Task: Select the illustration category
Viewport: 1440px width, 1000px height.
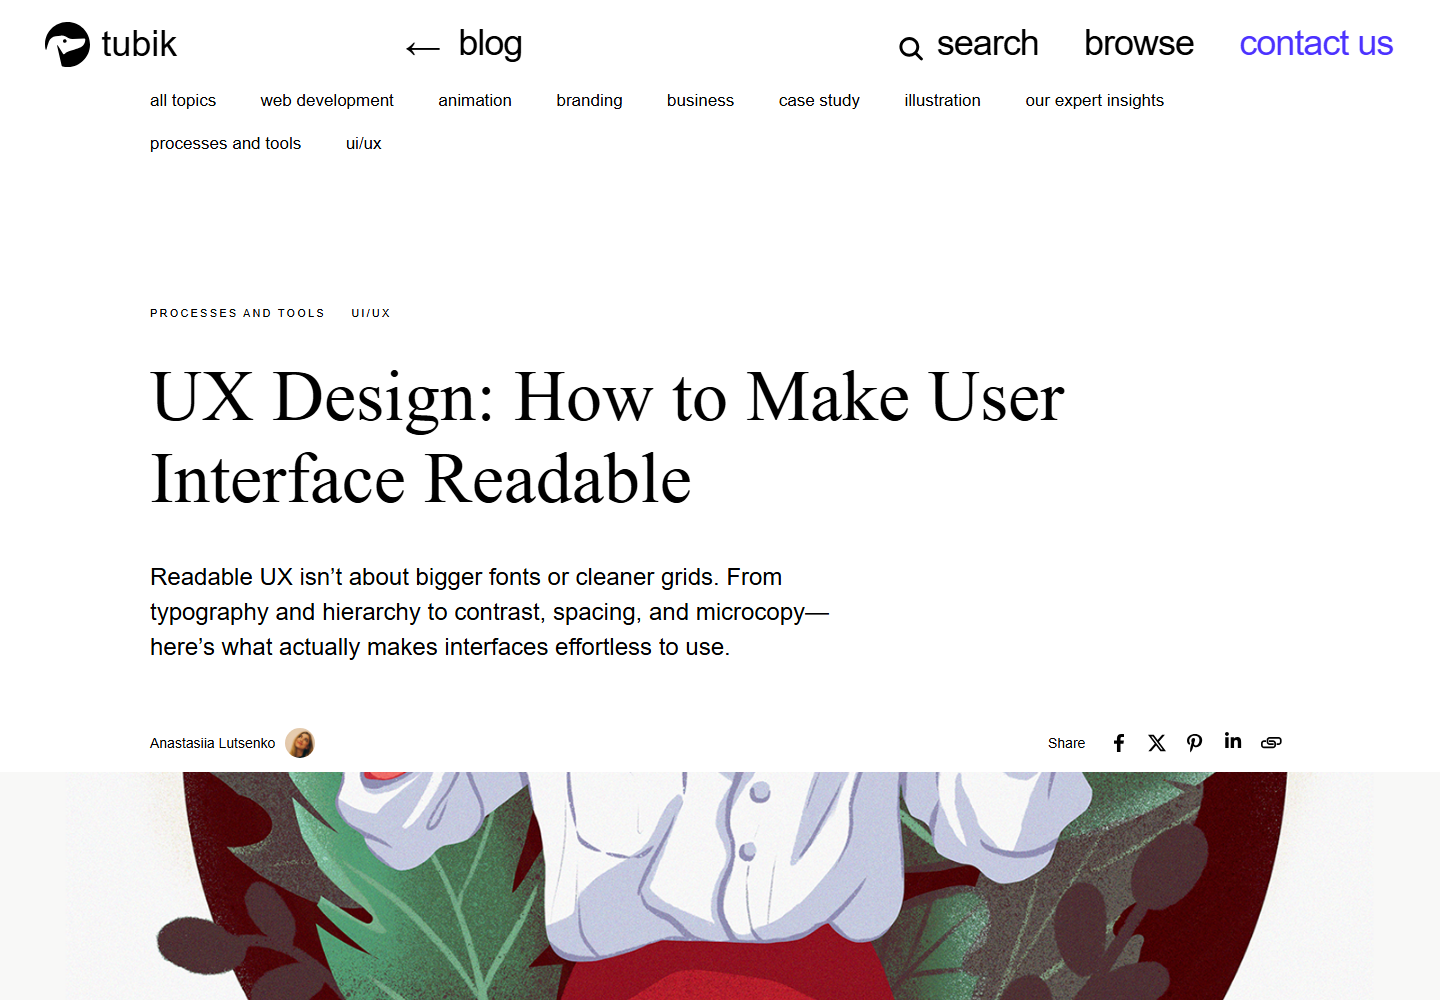Action: click(942, 100)
